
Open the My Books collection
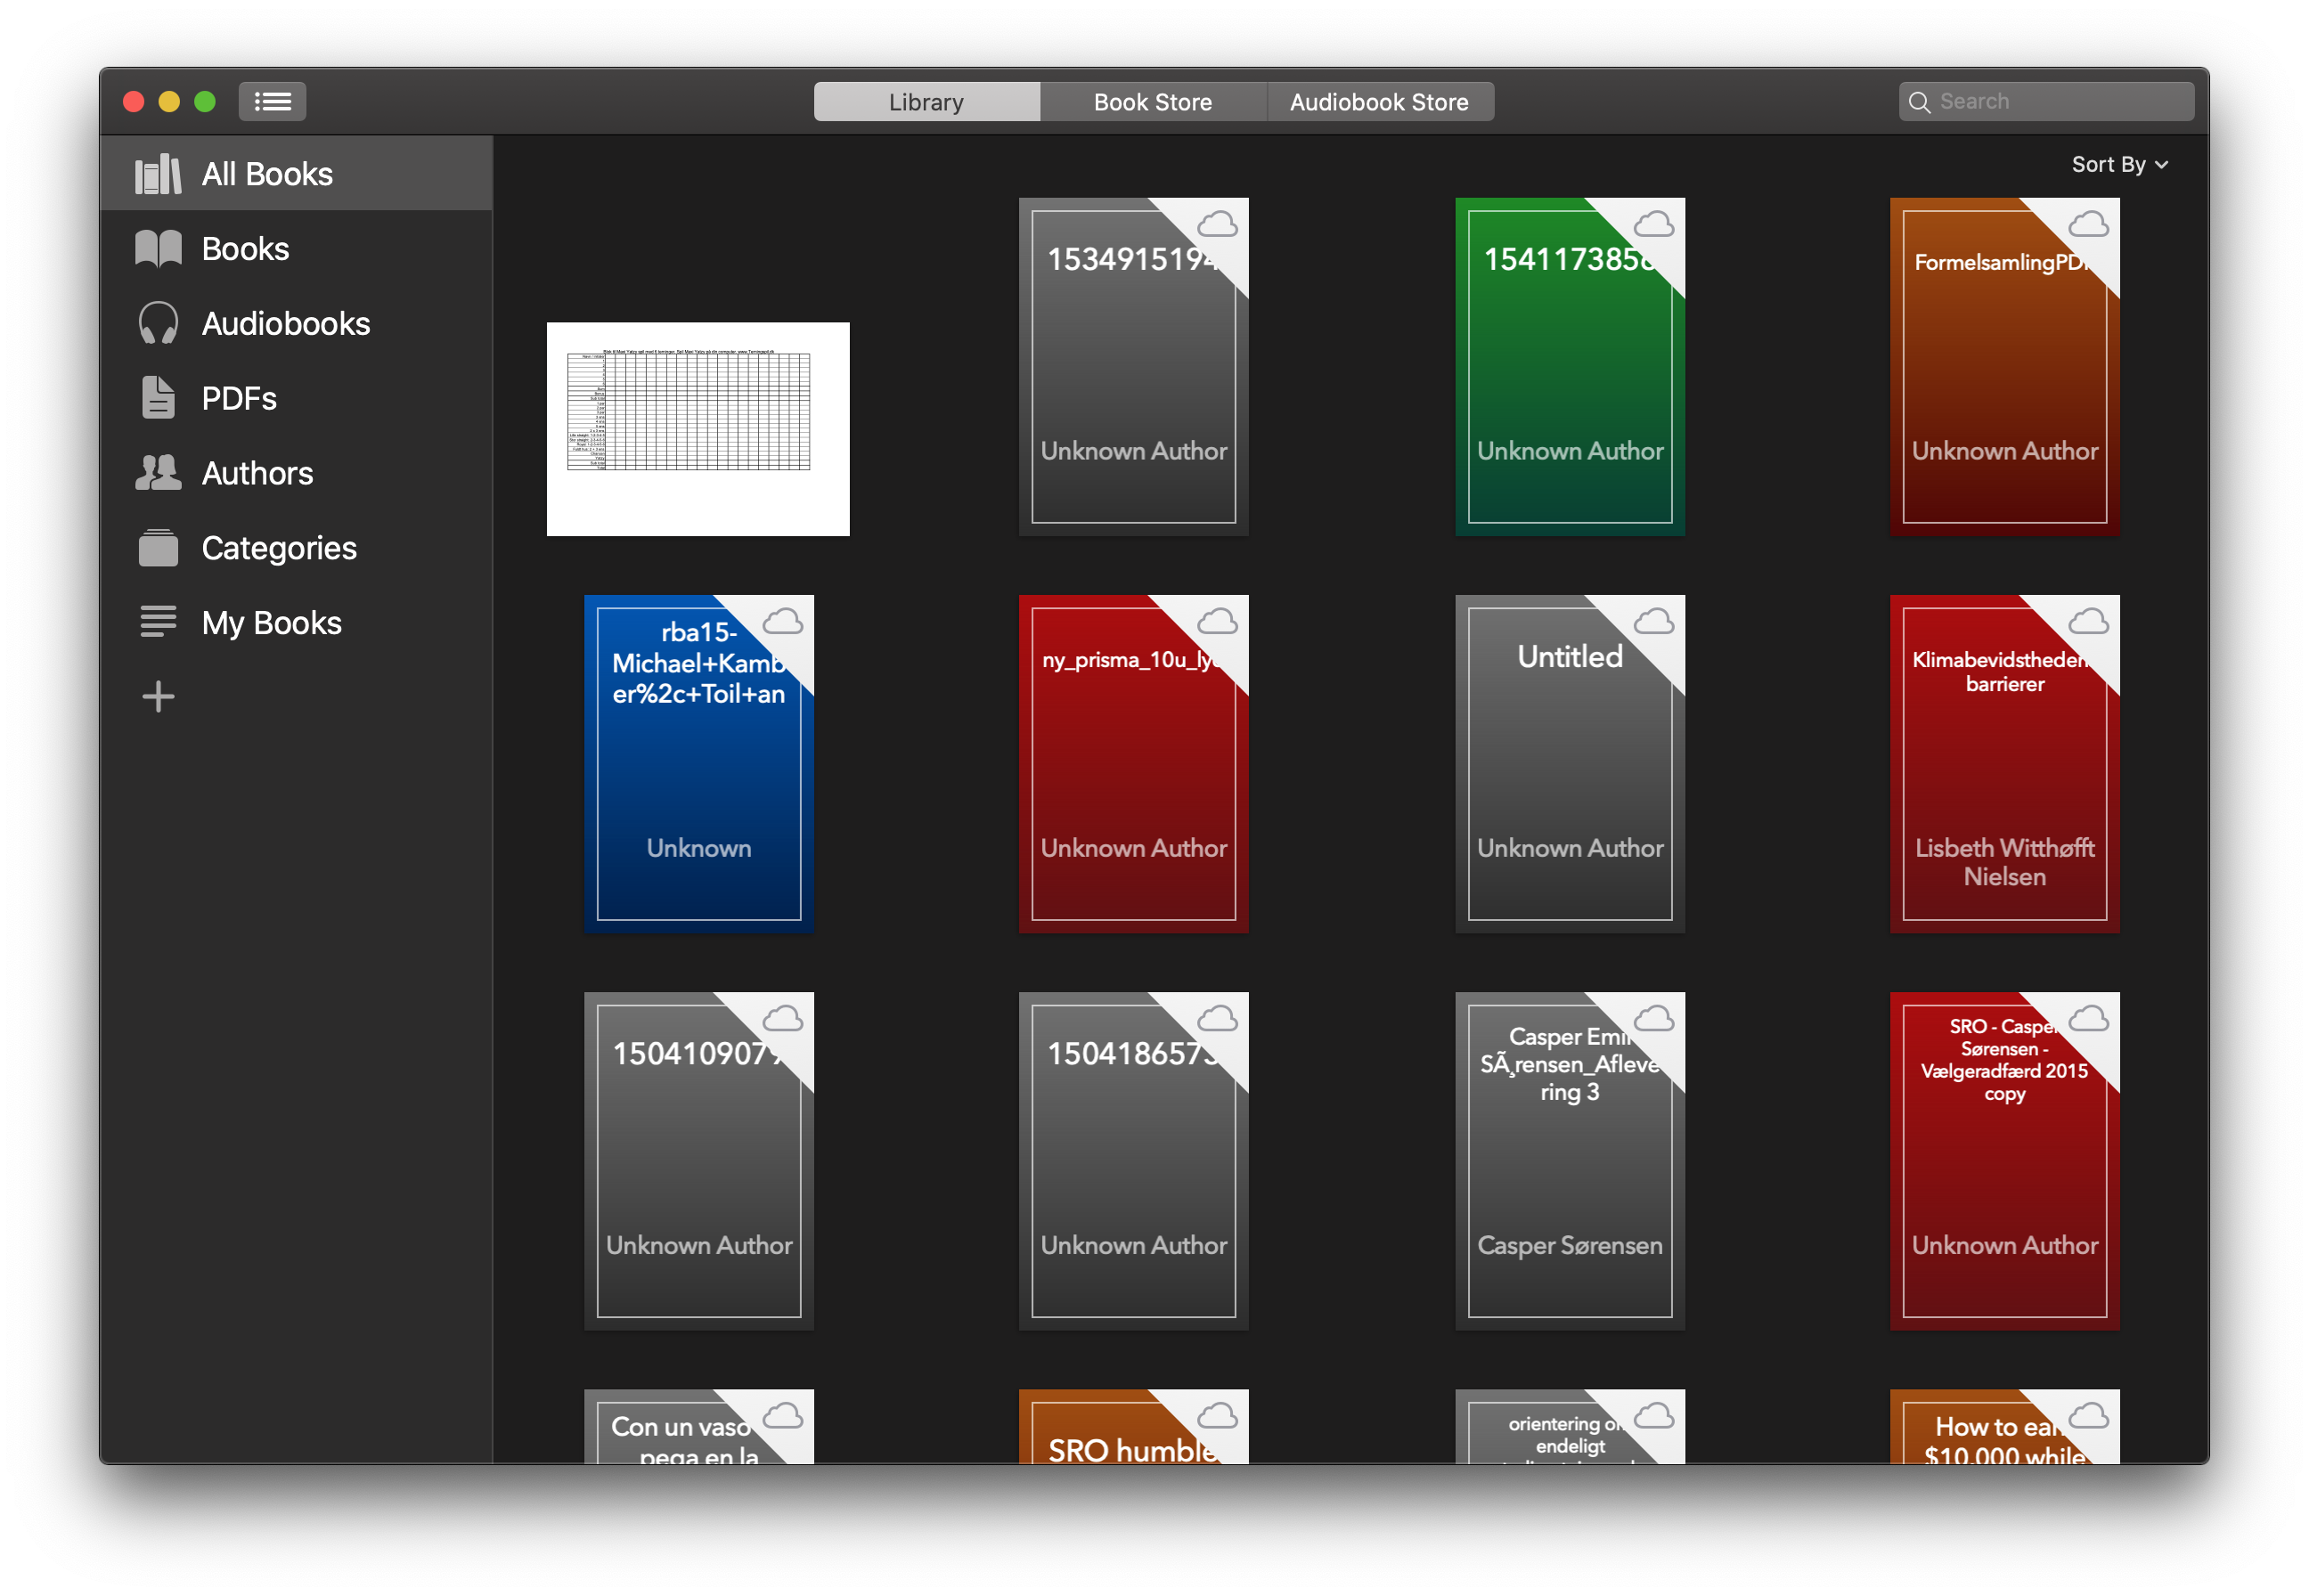click(x=296, y=622)
